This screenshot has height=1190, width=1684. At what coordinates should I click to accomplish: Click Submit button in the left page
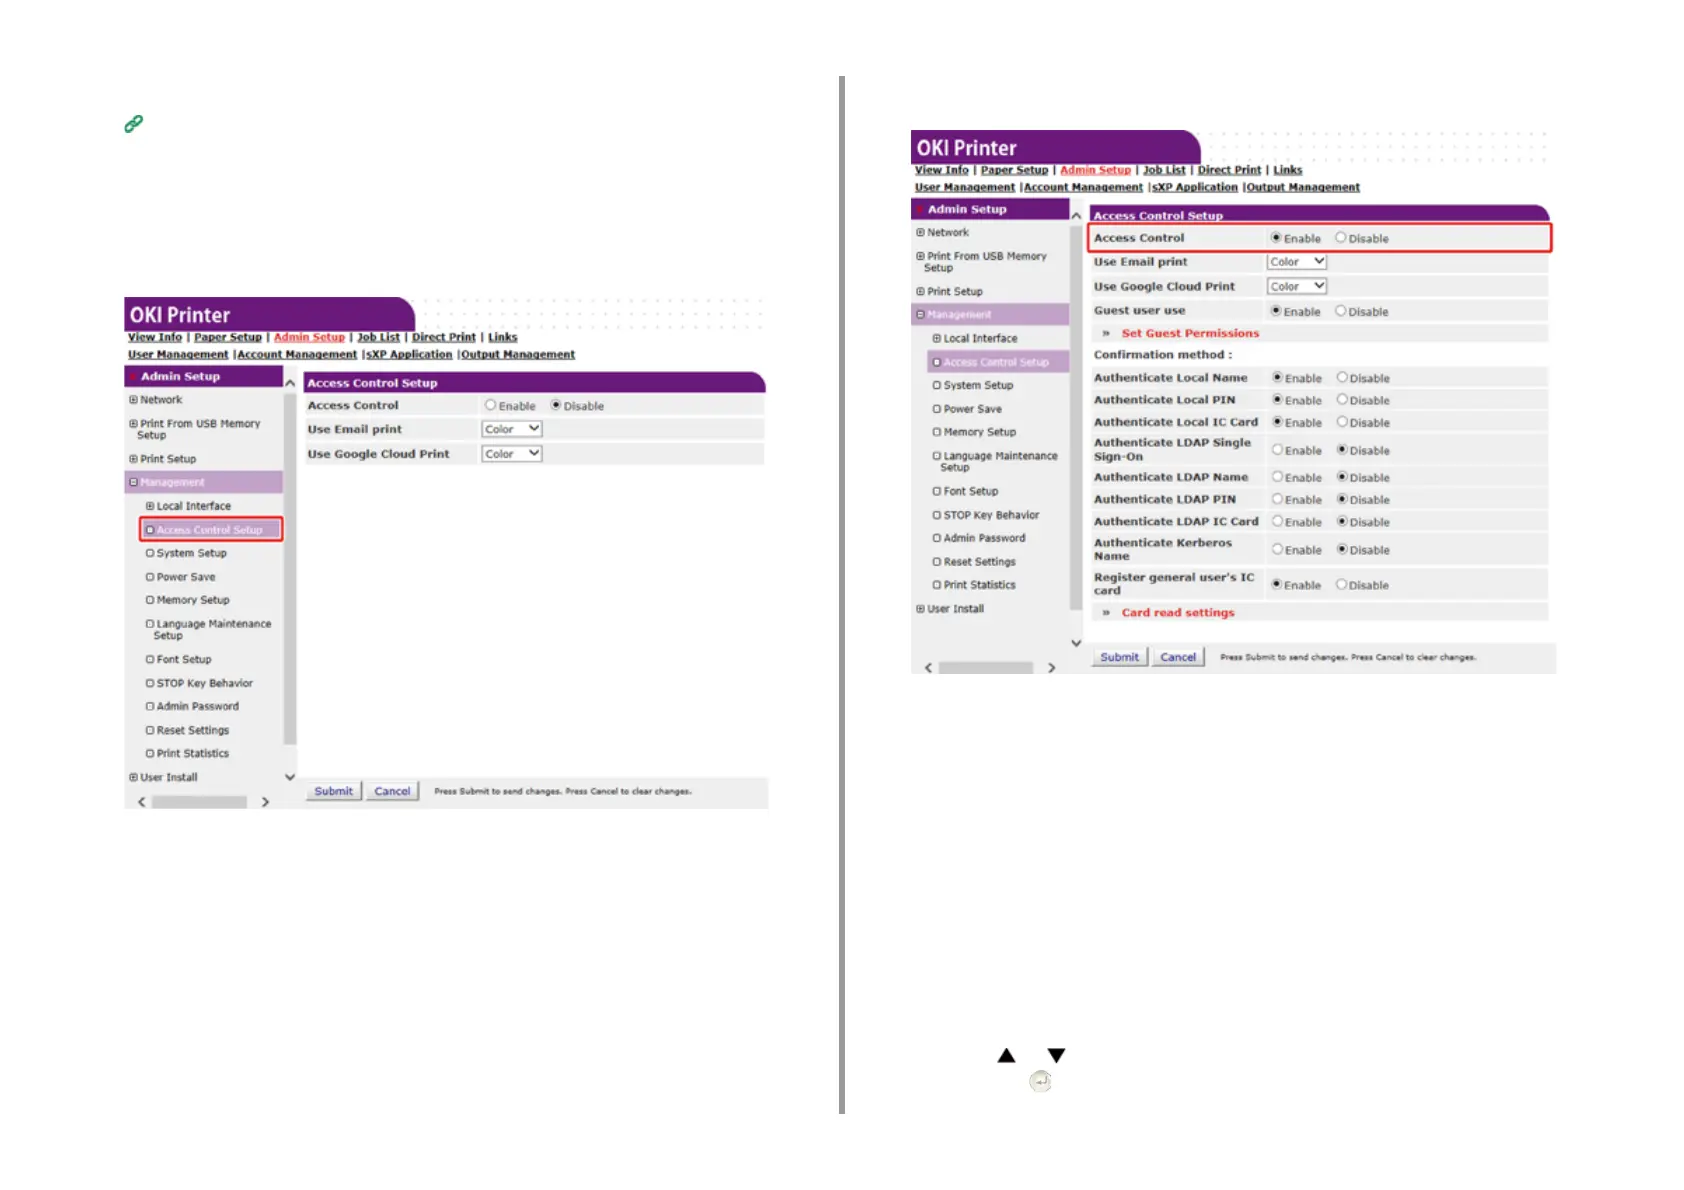[334, 791]
